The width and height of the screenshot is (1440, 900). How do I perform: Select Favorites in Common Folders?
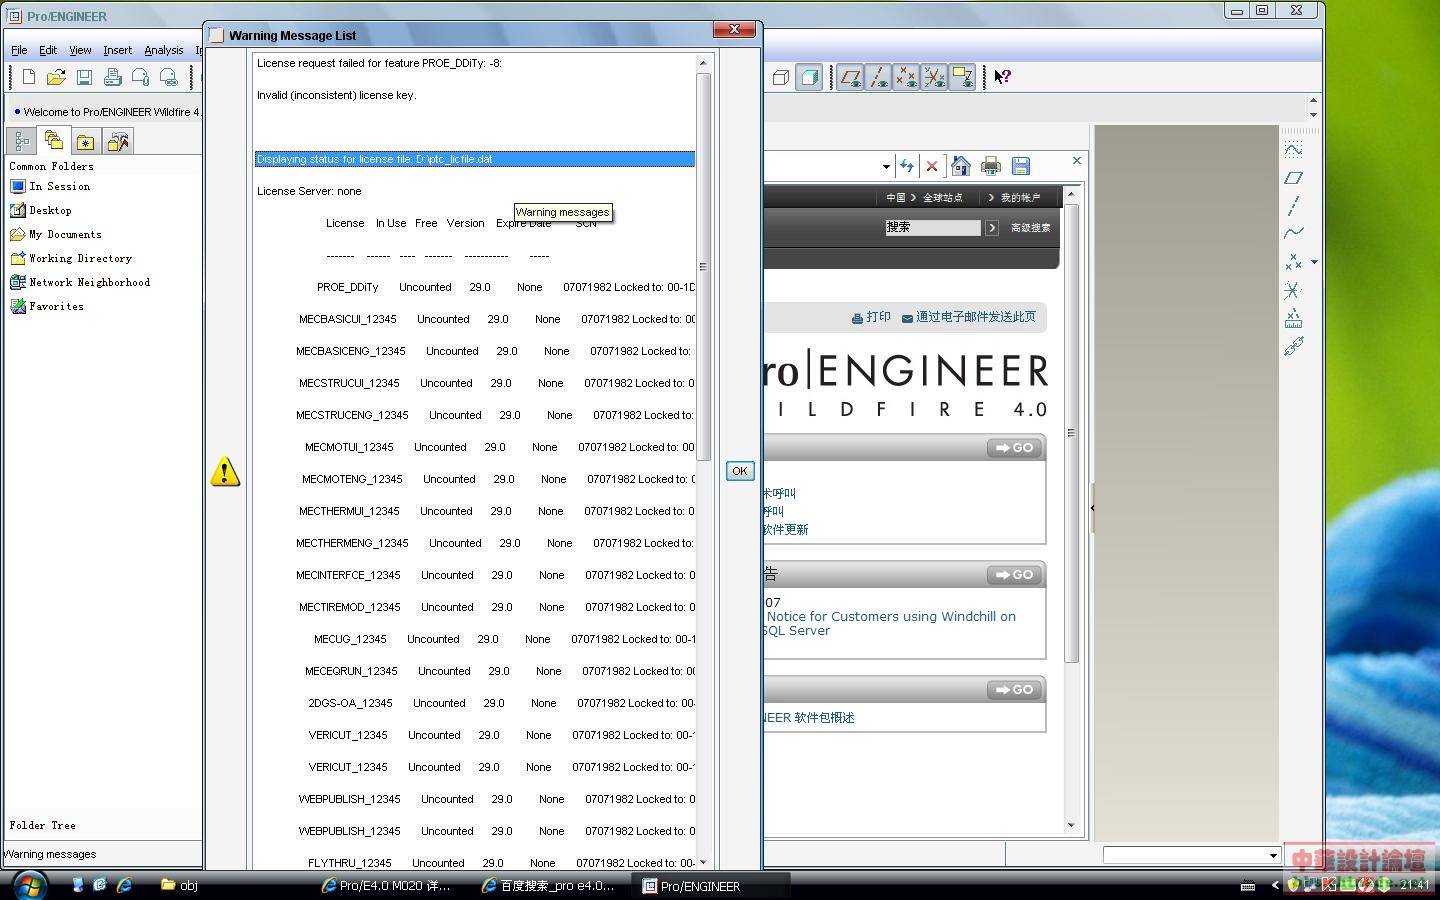(47, 306)
